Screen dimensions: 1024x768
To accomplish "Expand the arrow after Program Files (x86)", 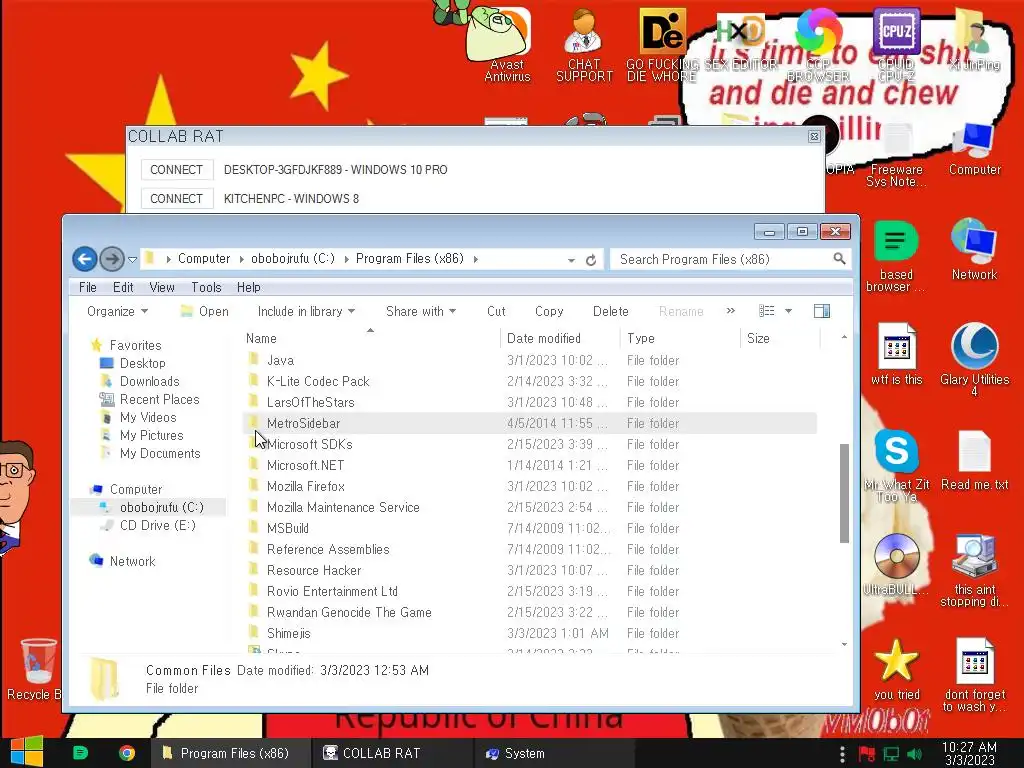I will 475,259.
